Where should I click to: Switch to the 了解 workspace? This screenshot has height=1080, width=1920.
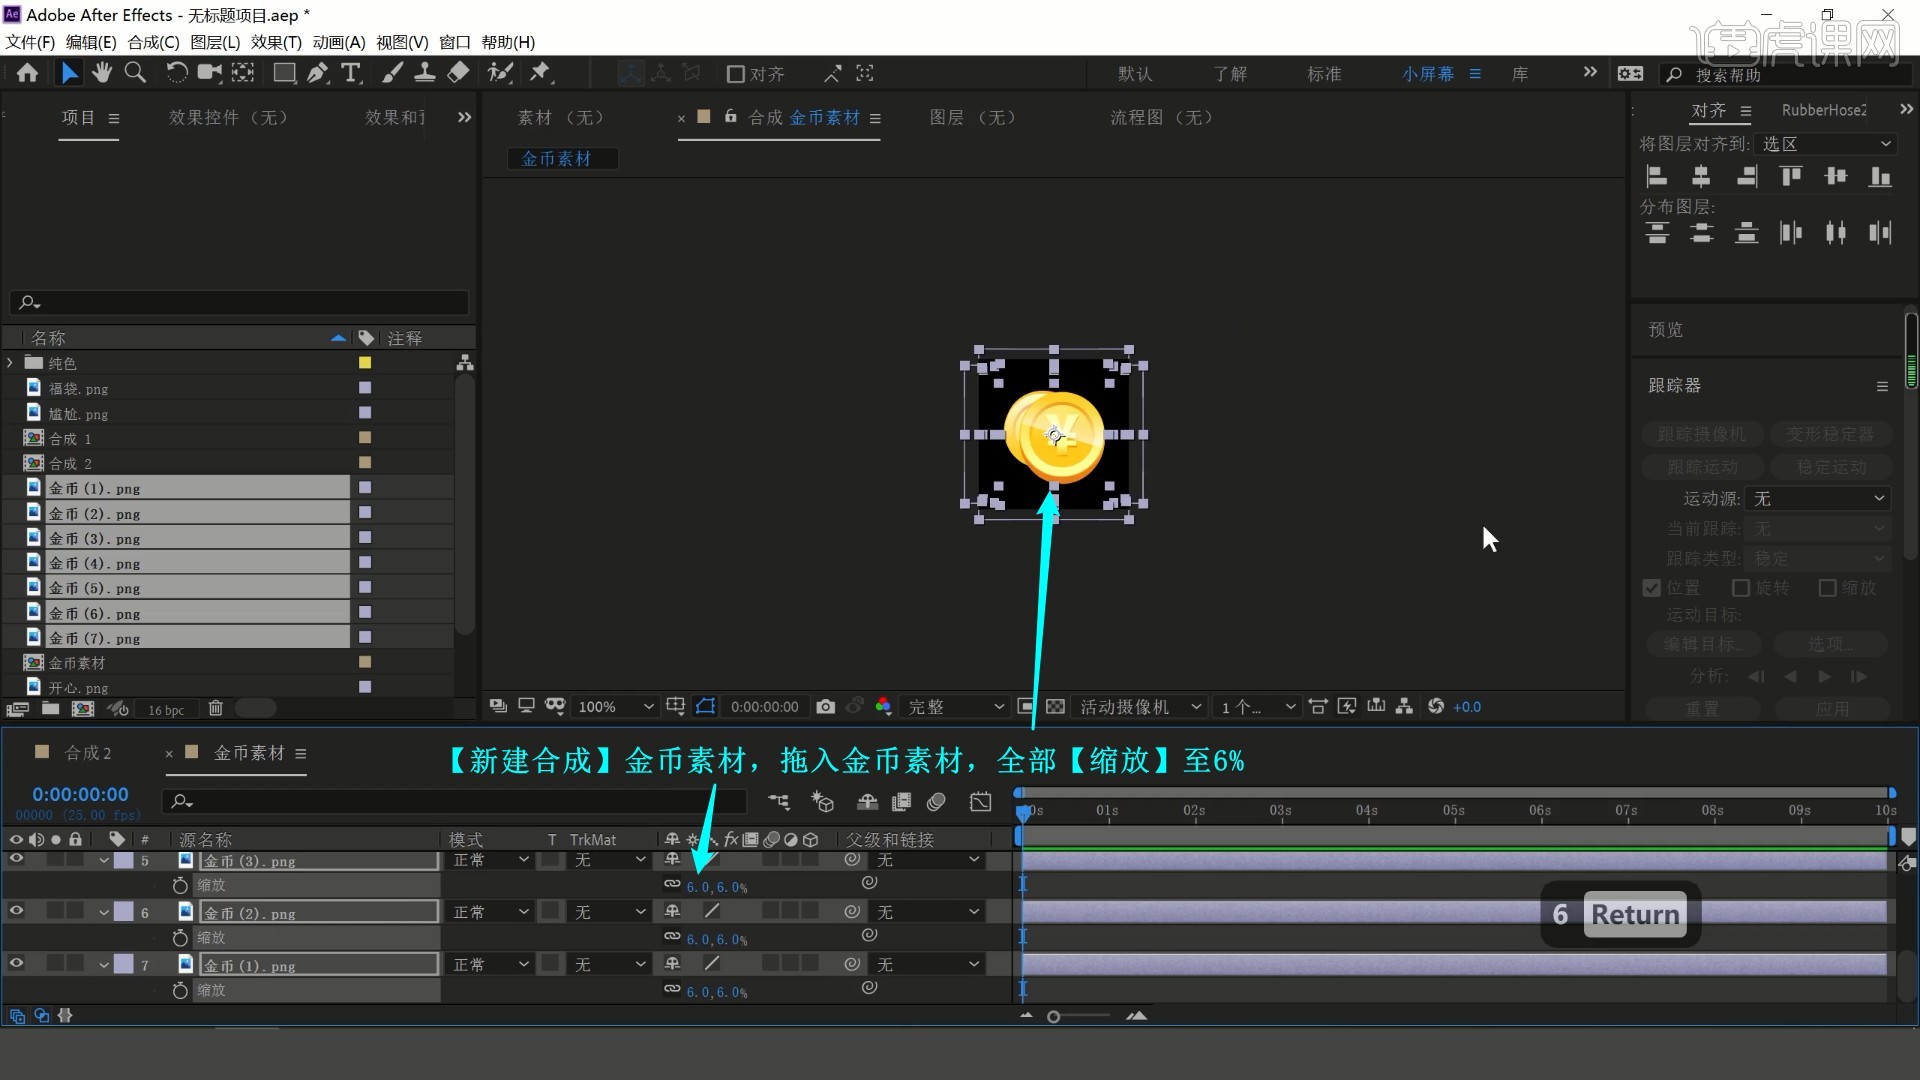tap(1230, 74)
